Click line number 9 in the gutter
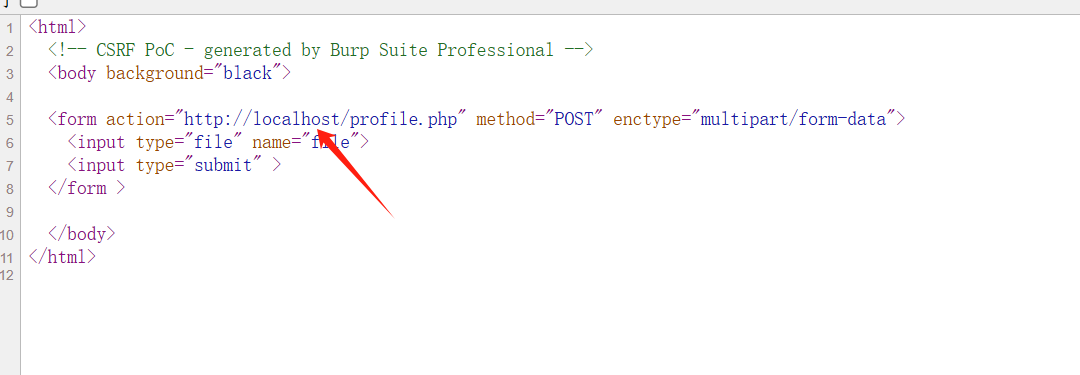 coord(10,212)
